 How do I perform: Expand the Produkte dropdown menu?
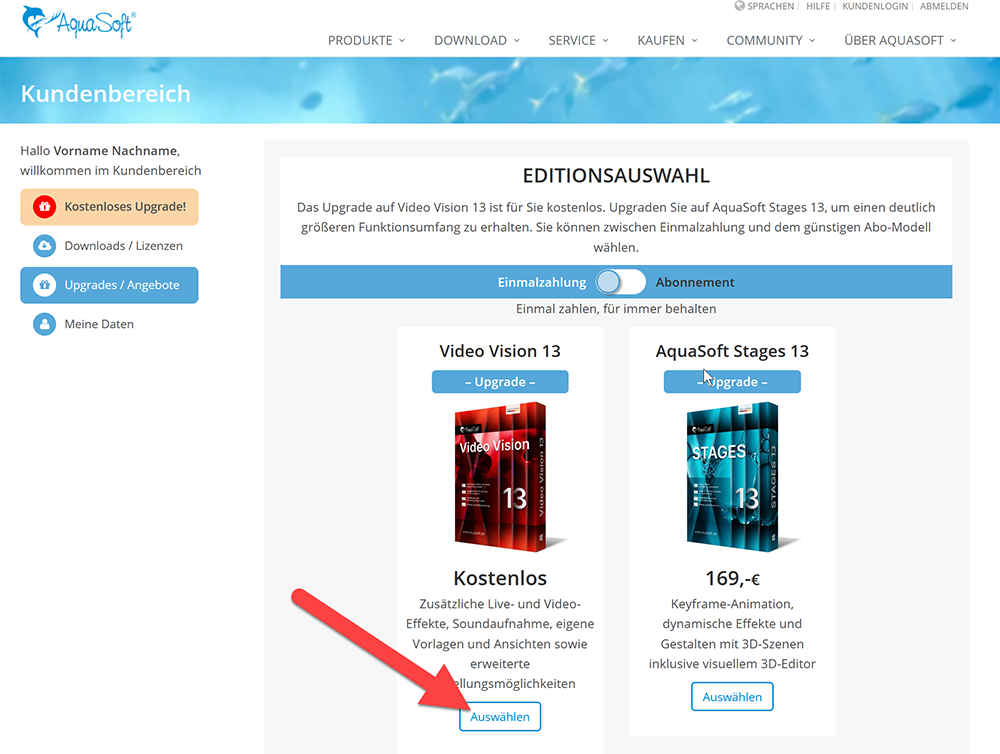[x=366, y=40]
